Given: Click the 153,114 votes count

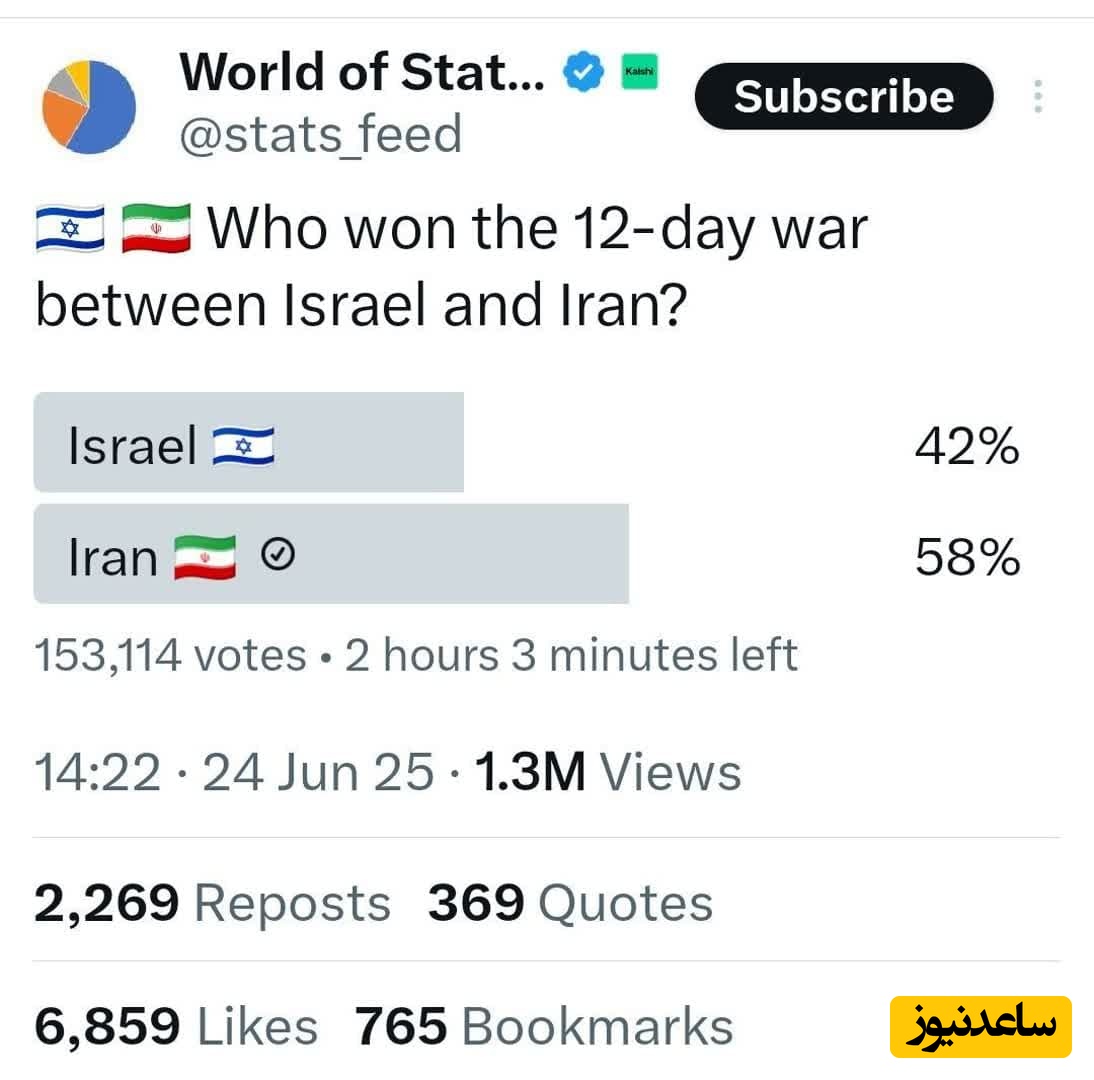Looking at the screenshot, I should pyautogui.click(x=170, y=656).
